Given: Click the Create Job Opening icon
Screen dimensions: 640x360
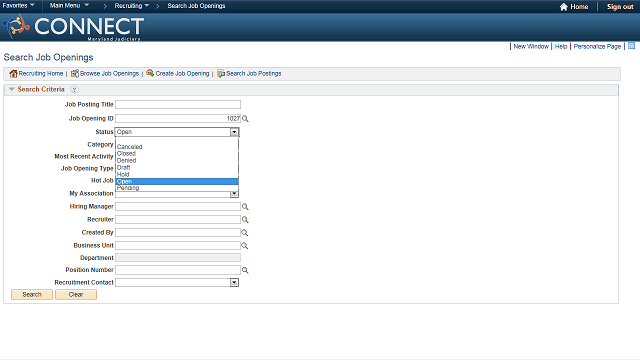Looking at the screenshot, I should (x=150, y=73).
